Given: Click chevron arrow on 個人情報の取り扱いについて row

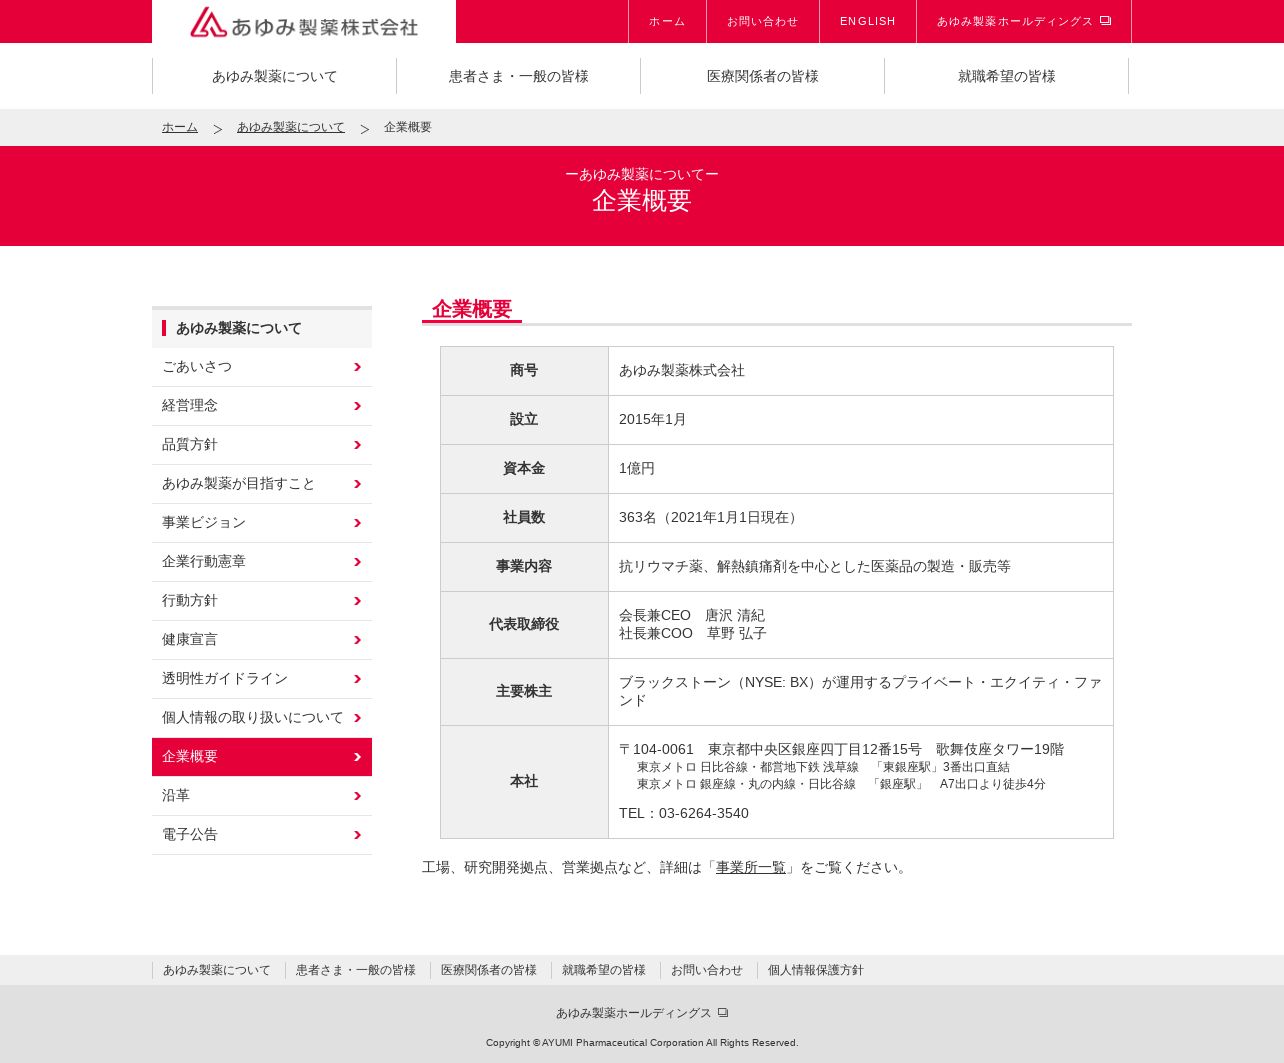Looking at the screenshot, I should pos(357,718).
